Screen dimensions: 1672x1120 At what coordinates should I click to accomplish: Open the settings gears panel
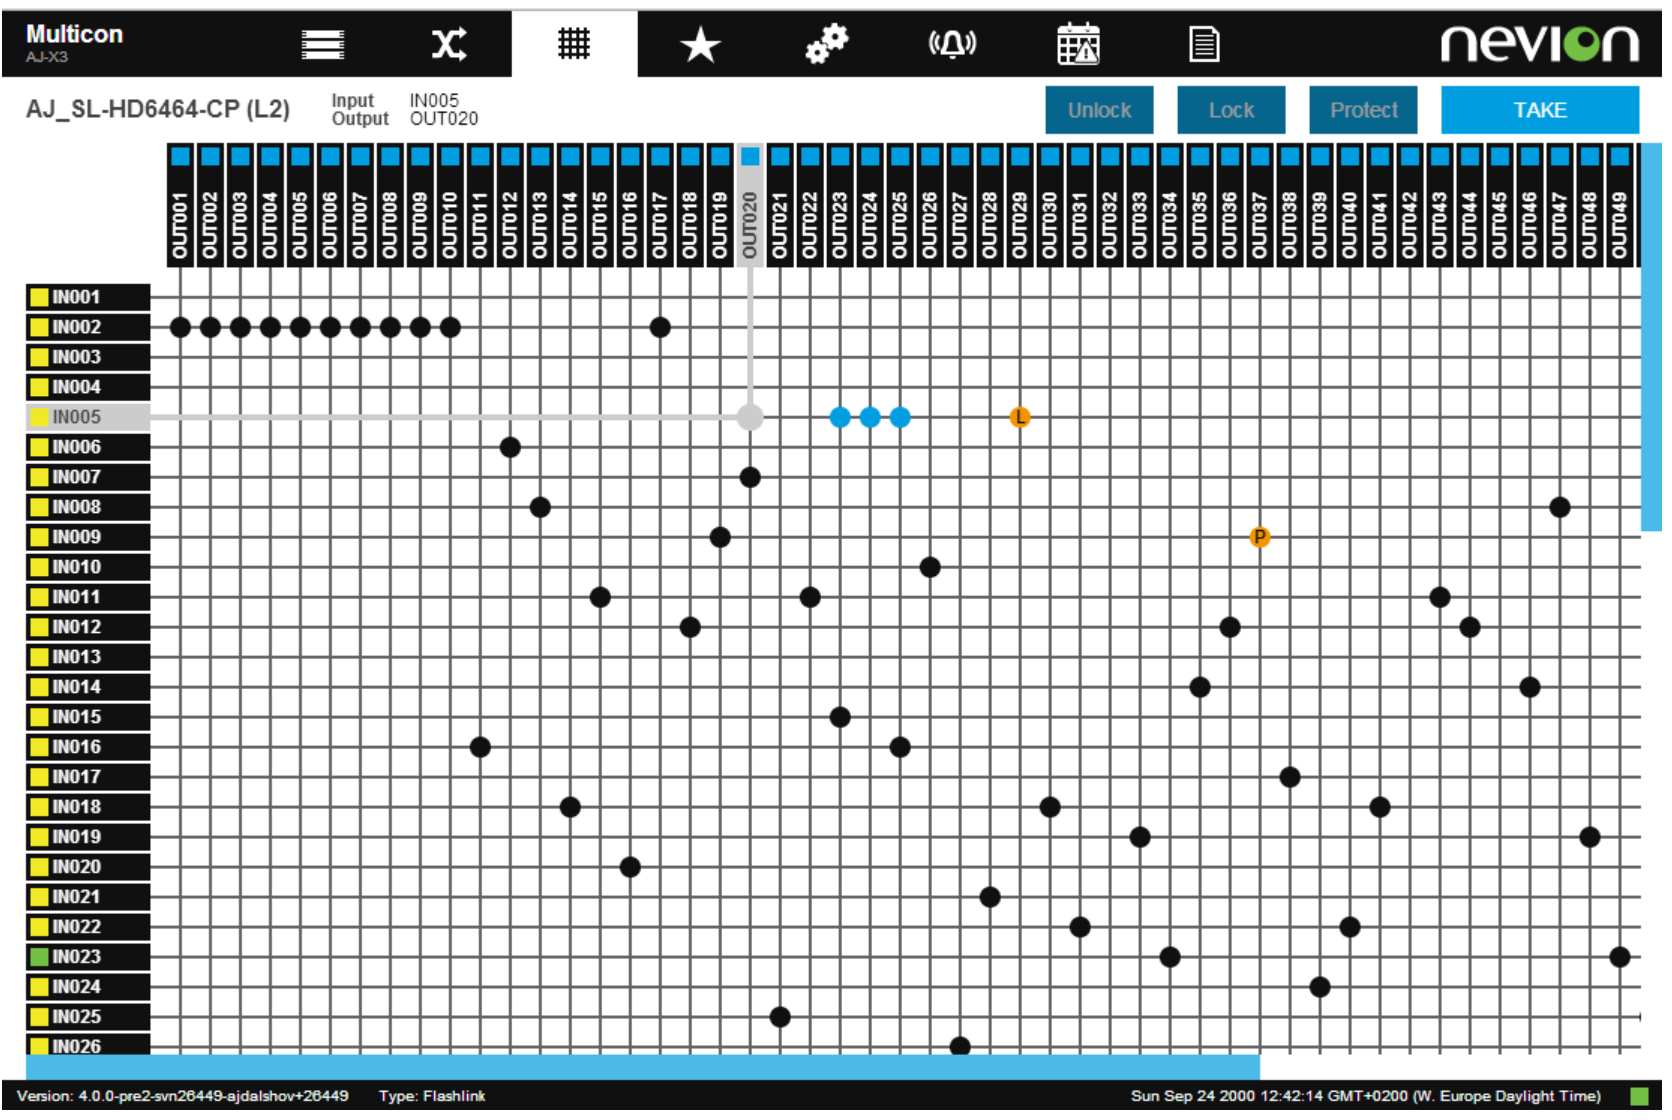(x=826, y=43)
